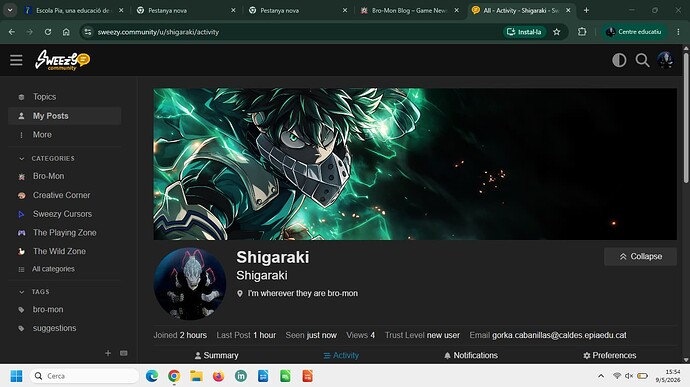This screenshot has height=387, width=690.
Task: Expand the More sidebar menu
Action: point(42,135)
